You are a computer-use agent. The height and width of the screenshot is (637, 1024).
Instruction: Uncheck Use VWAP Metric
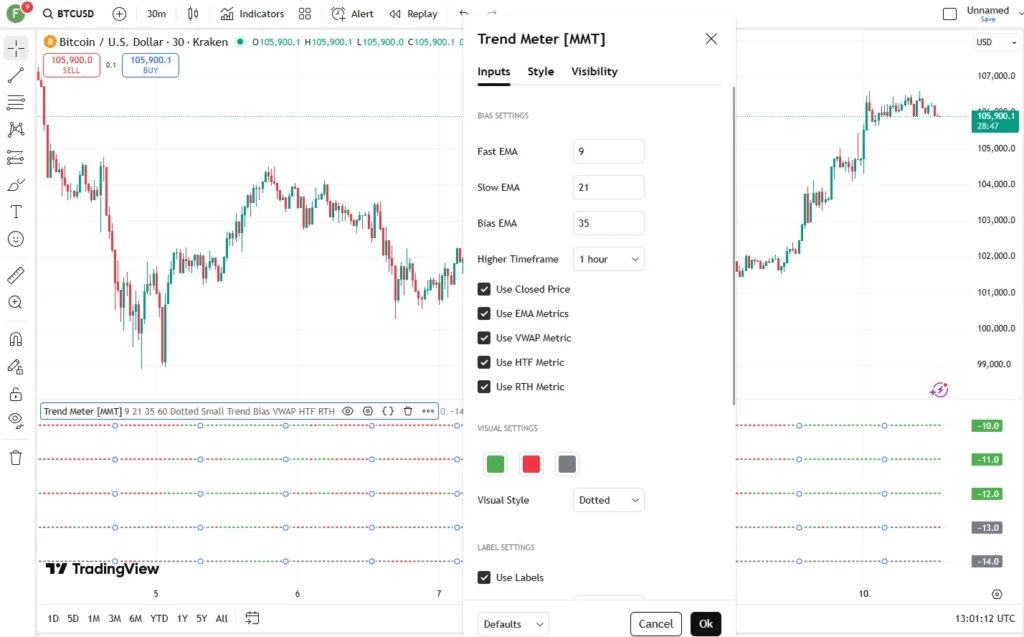484,338
